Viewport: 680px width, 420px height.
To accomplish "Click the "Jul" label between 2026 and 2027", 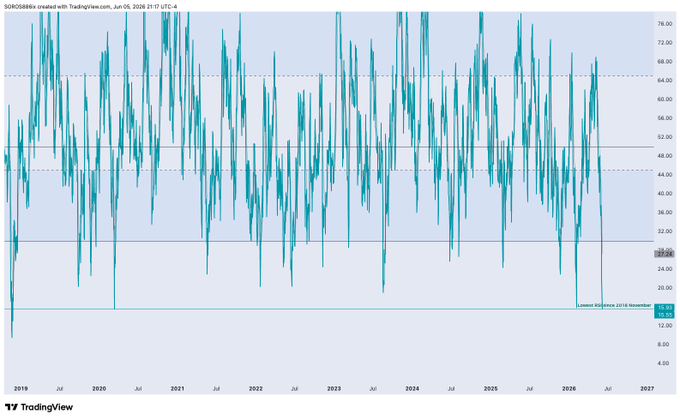I will tap(608, 389).
